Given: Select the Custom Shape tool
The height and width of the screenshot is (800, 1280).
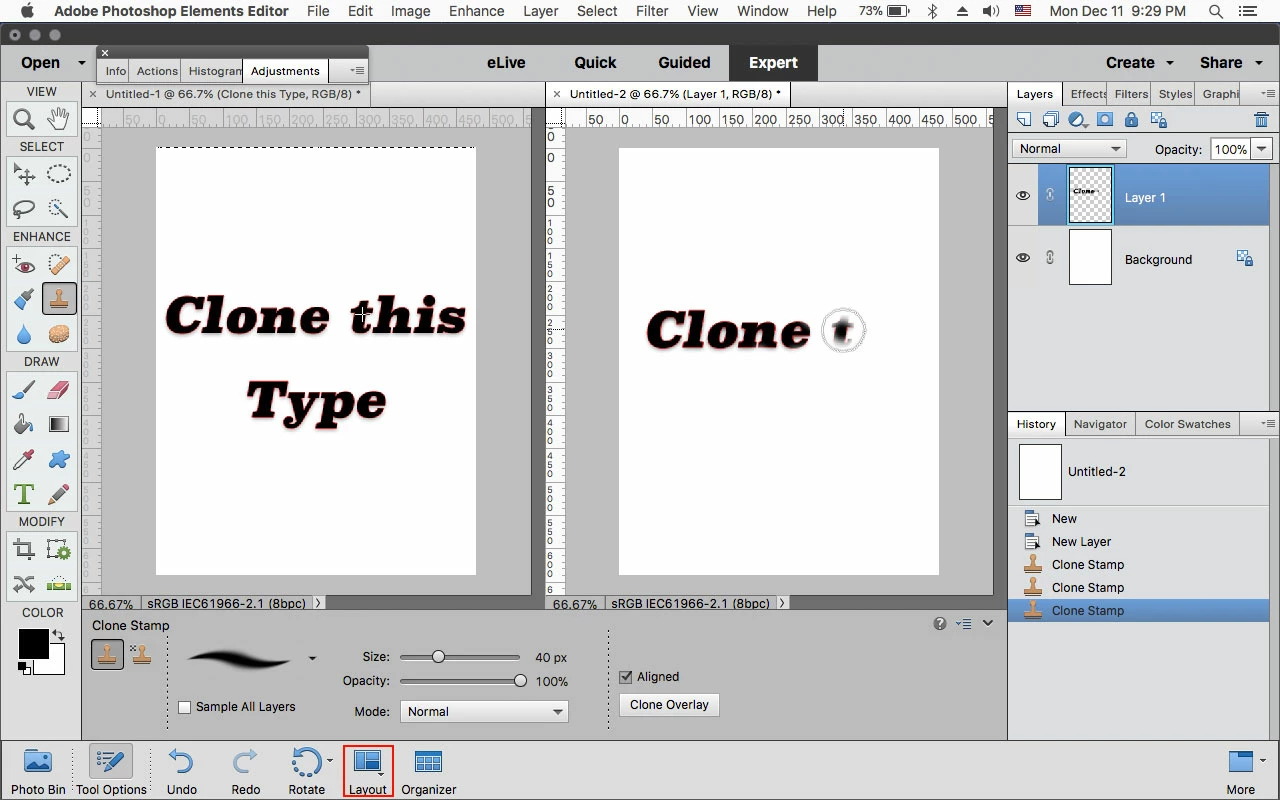Looking at the screenshot, I should 59,459.
